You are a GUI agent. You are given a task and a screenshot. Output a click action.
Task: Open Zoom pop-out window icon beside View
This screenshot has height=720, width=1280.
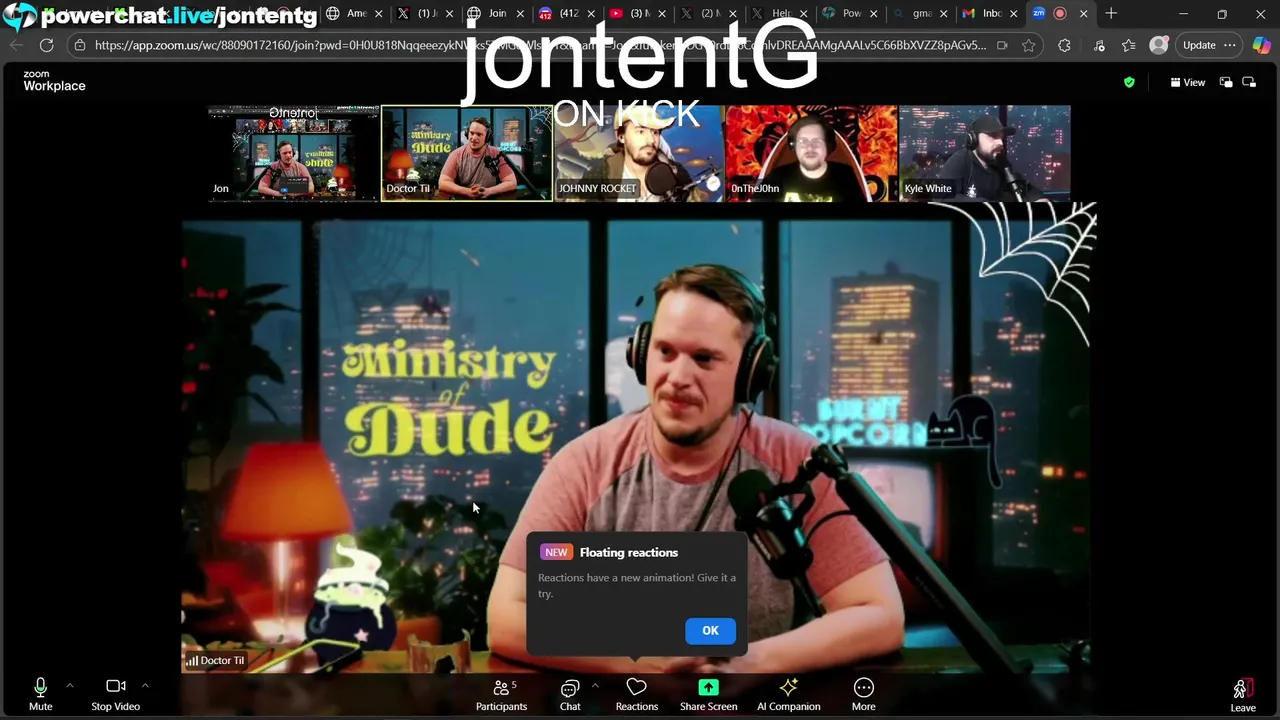(1226, 82)
